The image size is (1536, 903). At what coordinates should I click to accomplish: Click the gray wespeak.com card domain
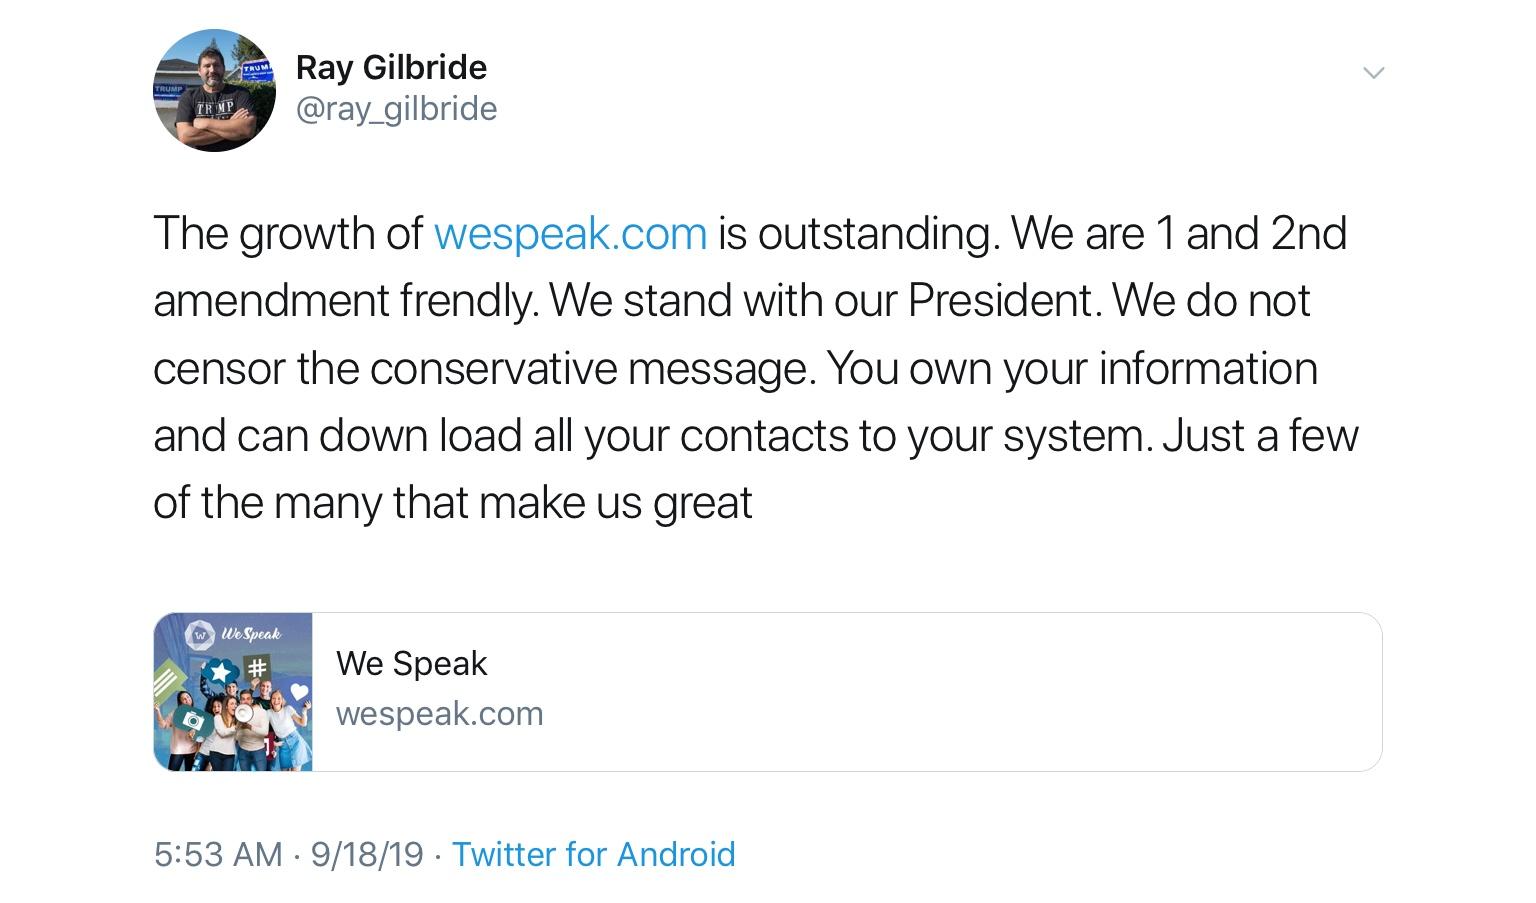(x=439, y=714)
